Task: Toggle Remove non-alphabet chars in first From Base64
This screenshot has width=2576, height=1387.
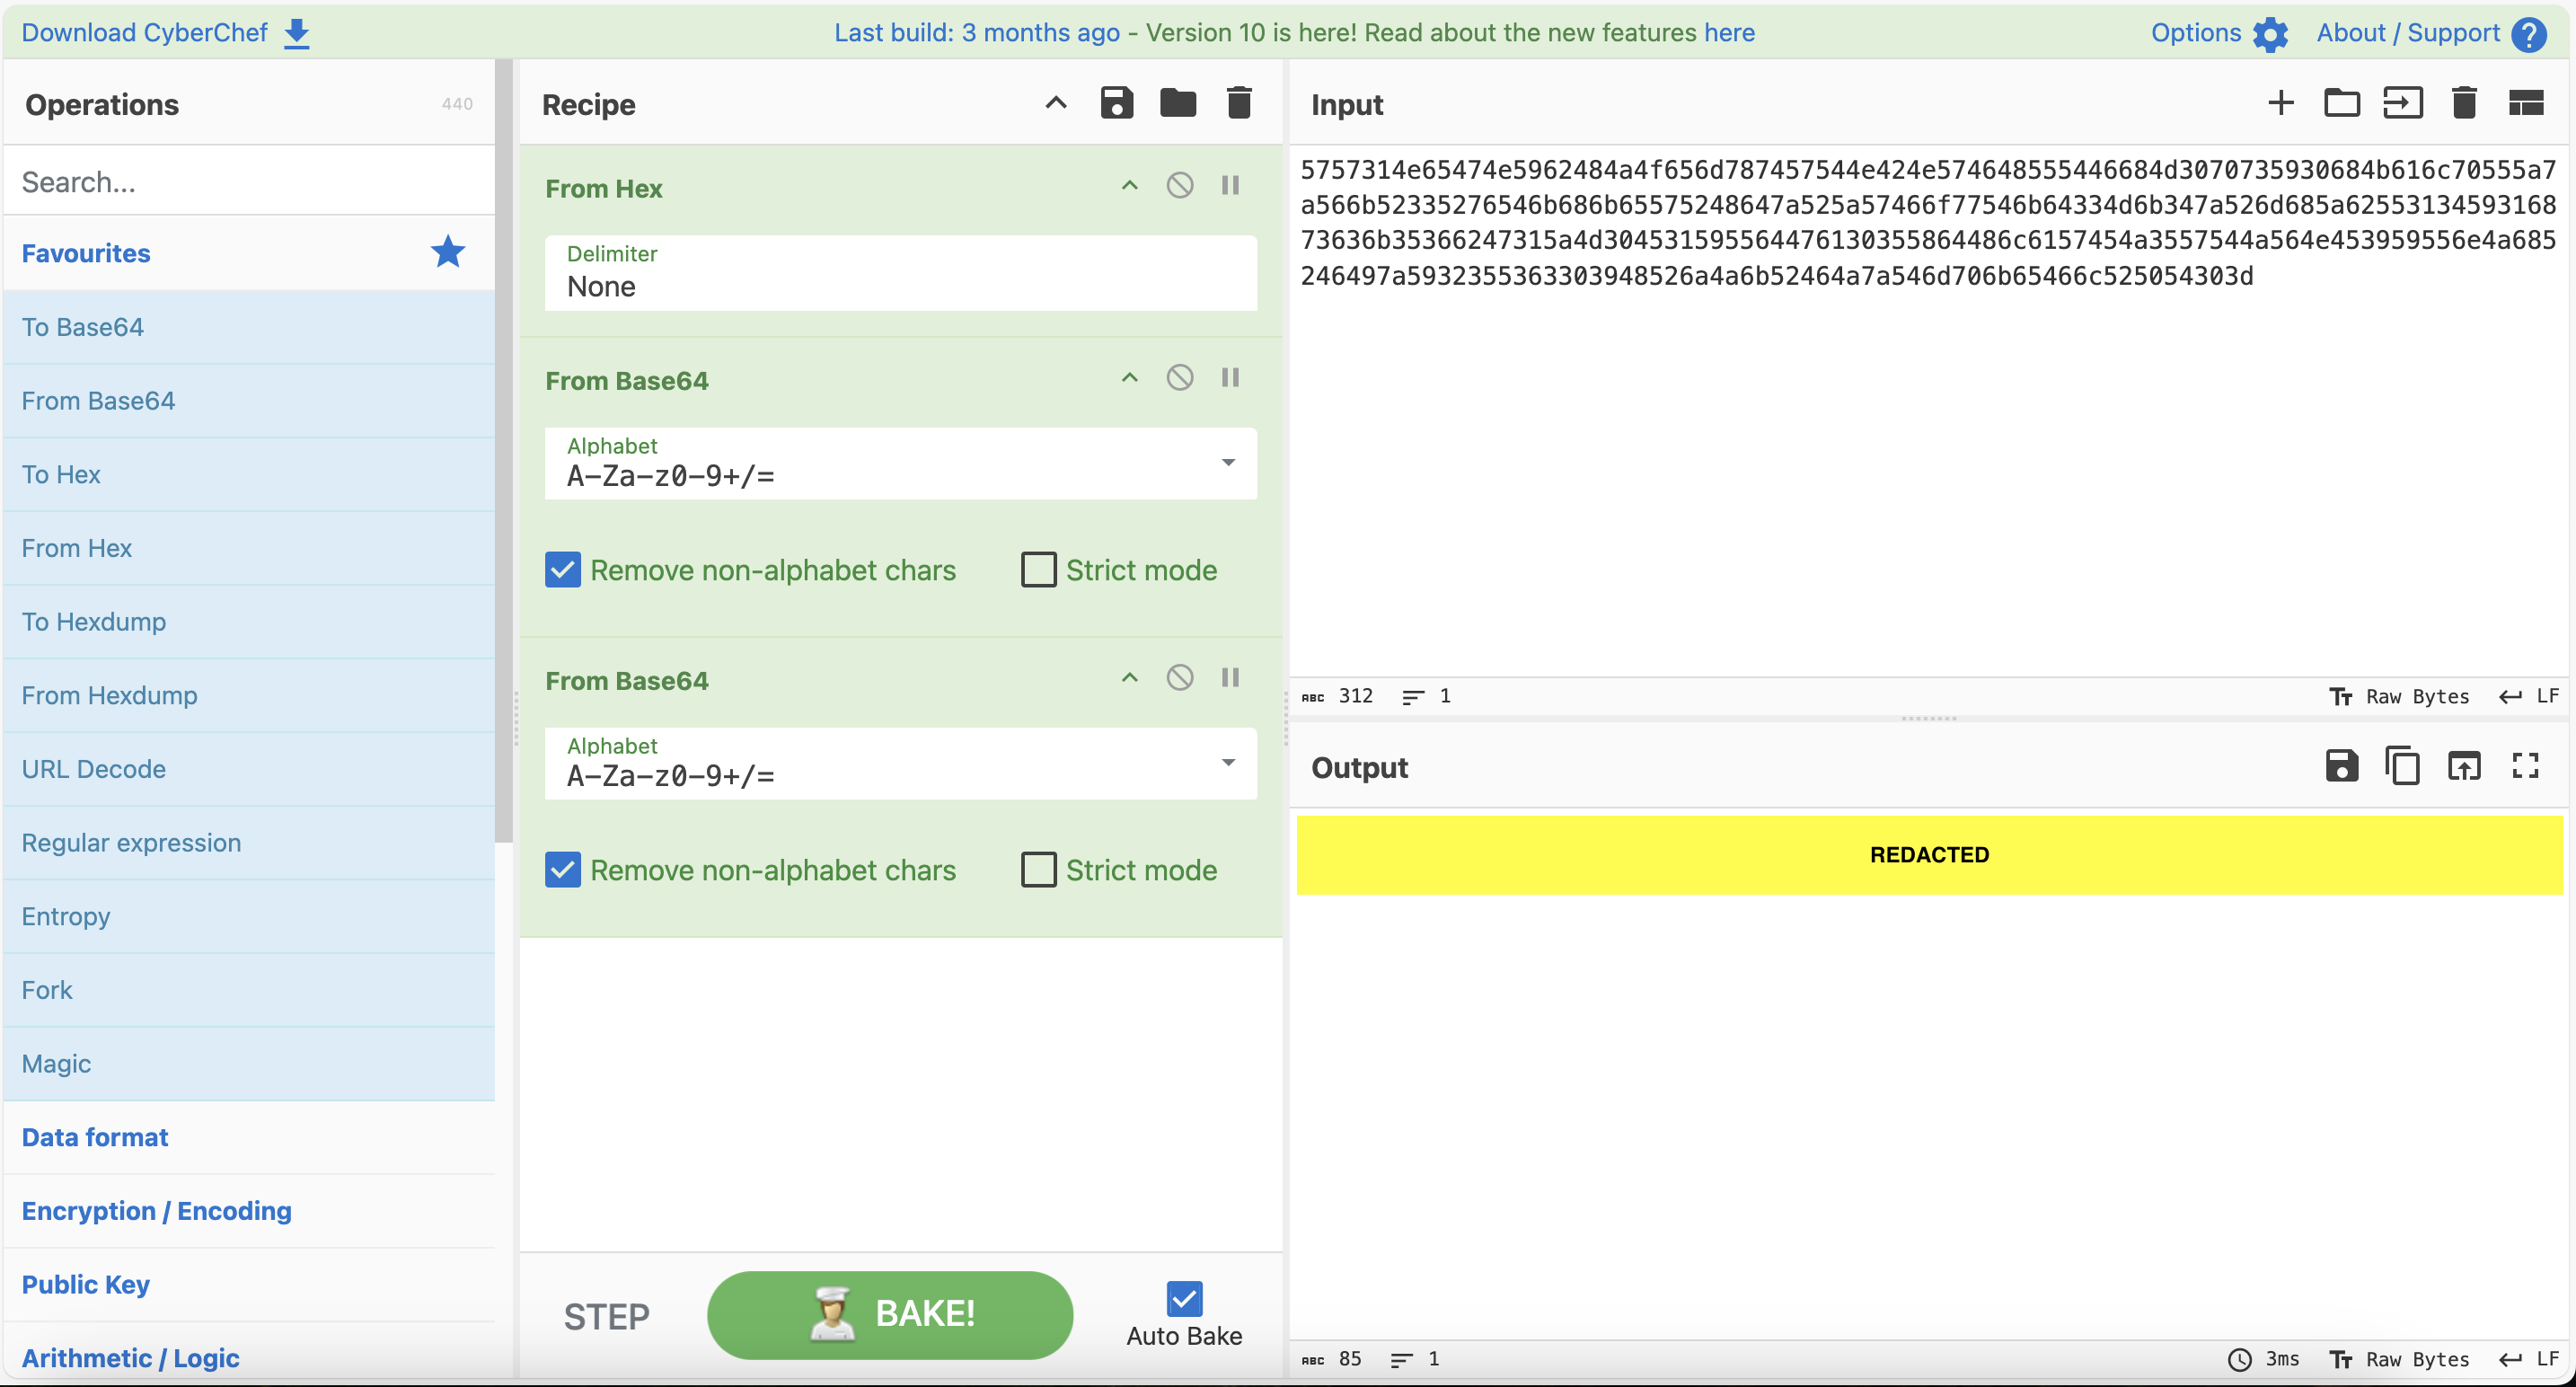Action: 563,570
